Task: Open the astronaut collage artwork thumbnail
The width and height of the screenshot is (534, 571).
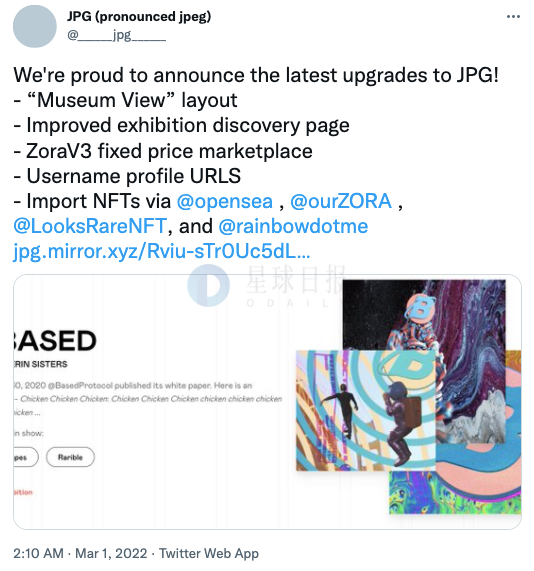Action: tap(366, 411)
